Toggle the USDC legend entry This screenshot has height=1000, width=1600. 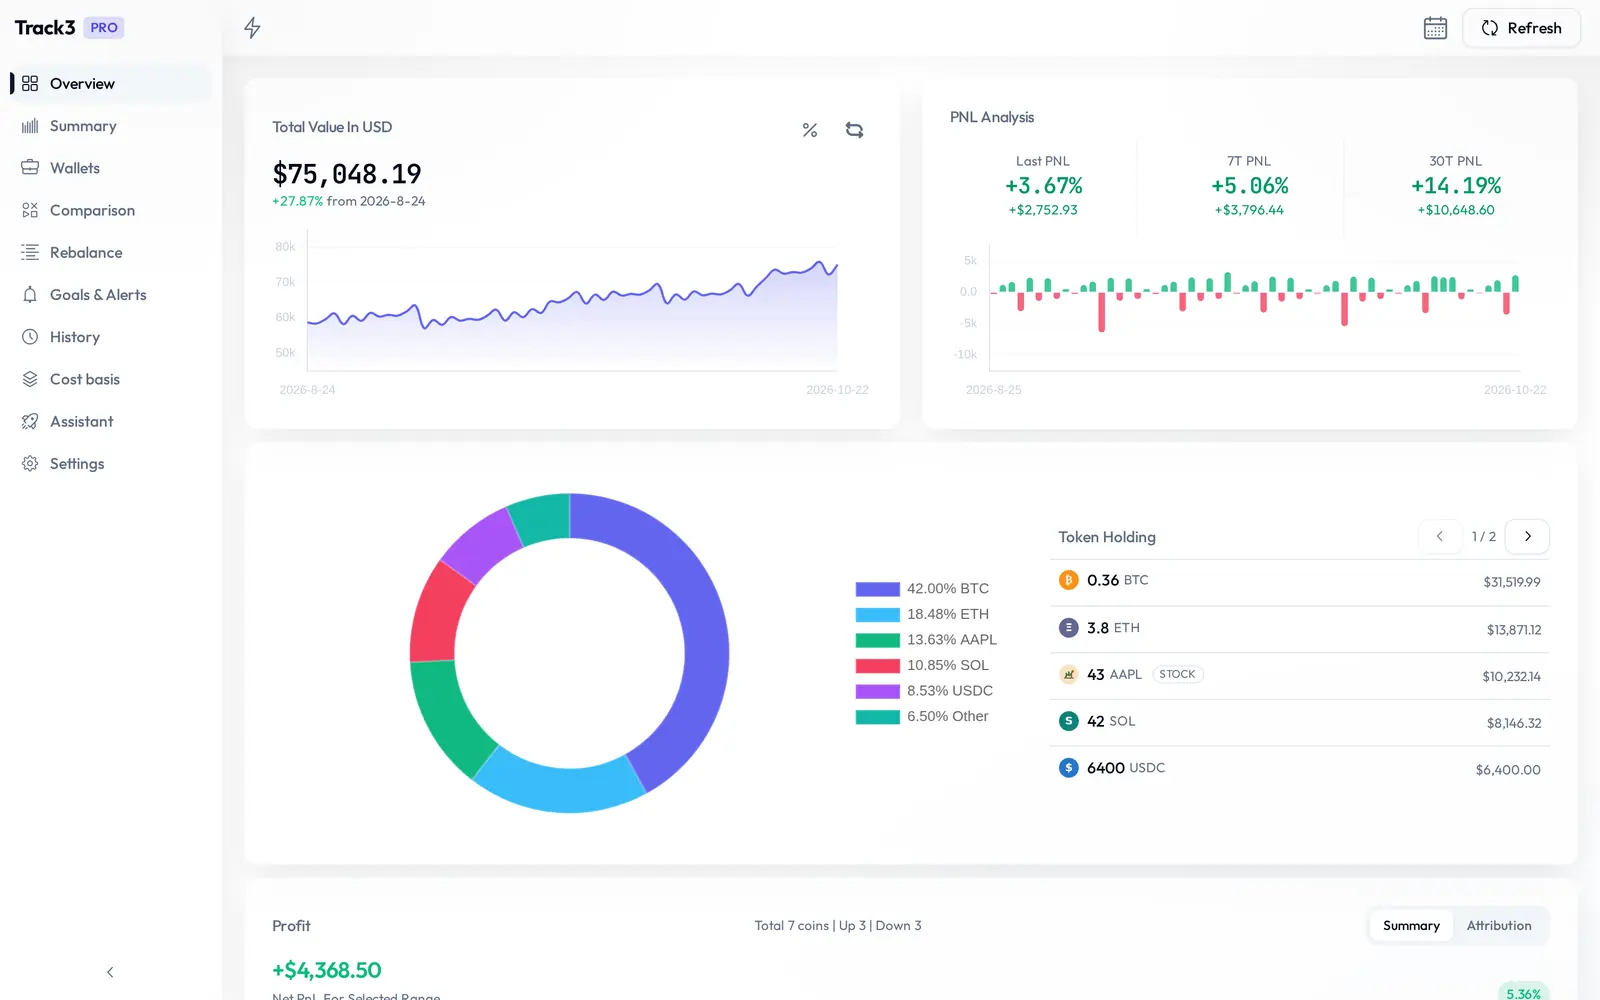(x=924, y=691)
